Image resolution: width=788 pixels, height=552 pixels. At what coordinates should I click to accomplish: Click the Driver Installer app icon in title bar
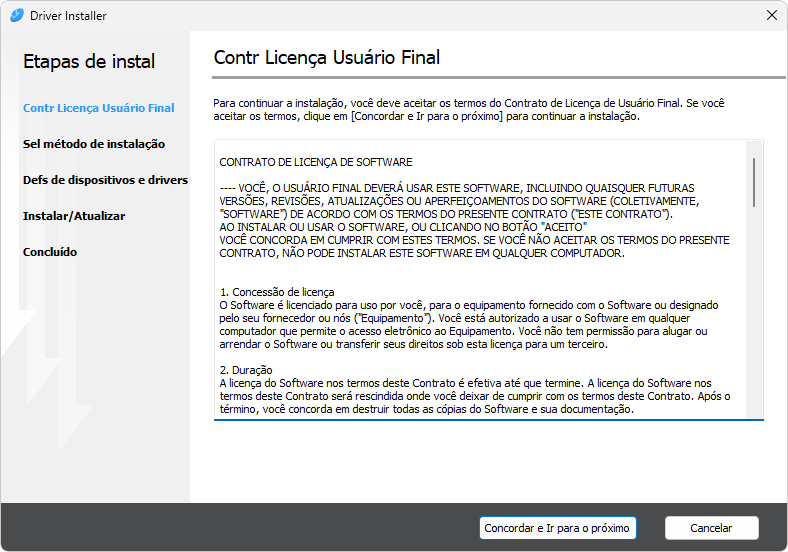[x=16, y=16]
